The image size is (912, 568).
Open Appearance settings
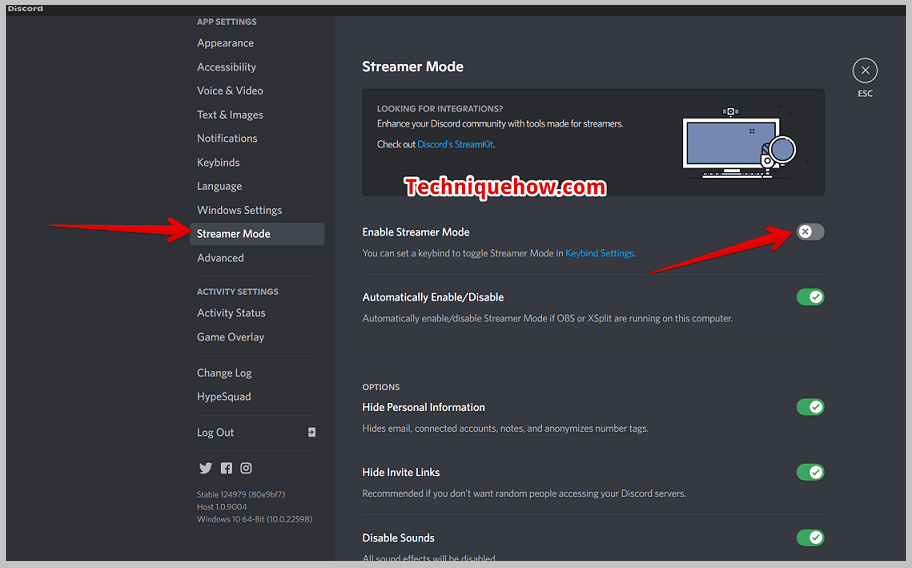[225, 43]
